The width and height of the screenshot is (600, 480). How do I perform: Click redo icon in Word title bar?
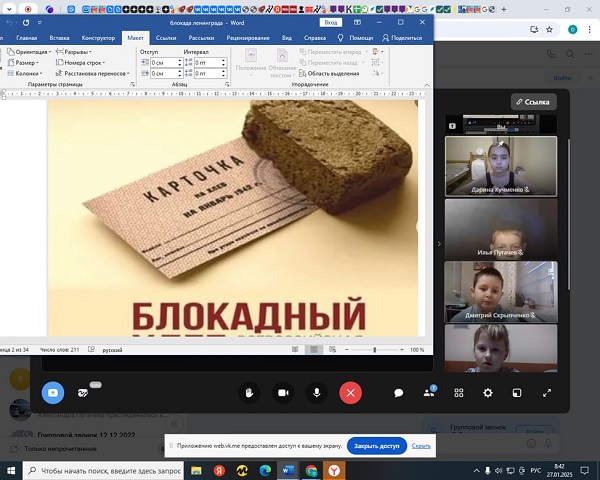coord(26,23)
